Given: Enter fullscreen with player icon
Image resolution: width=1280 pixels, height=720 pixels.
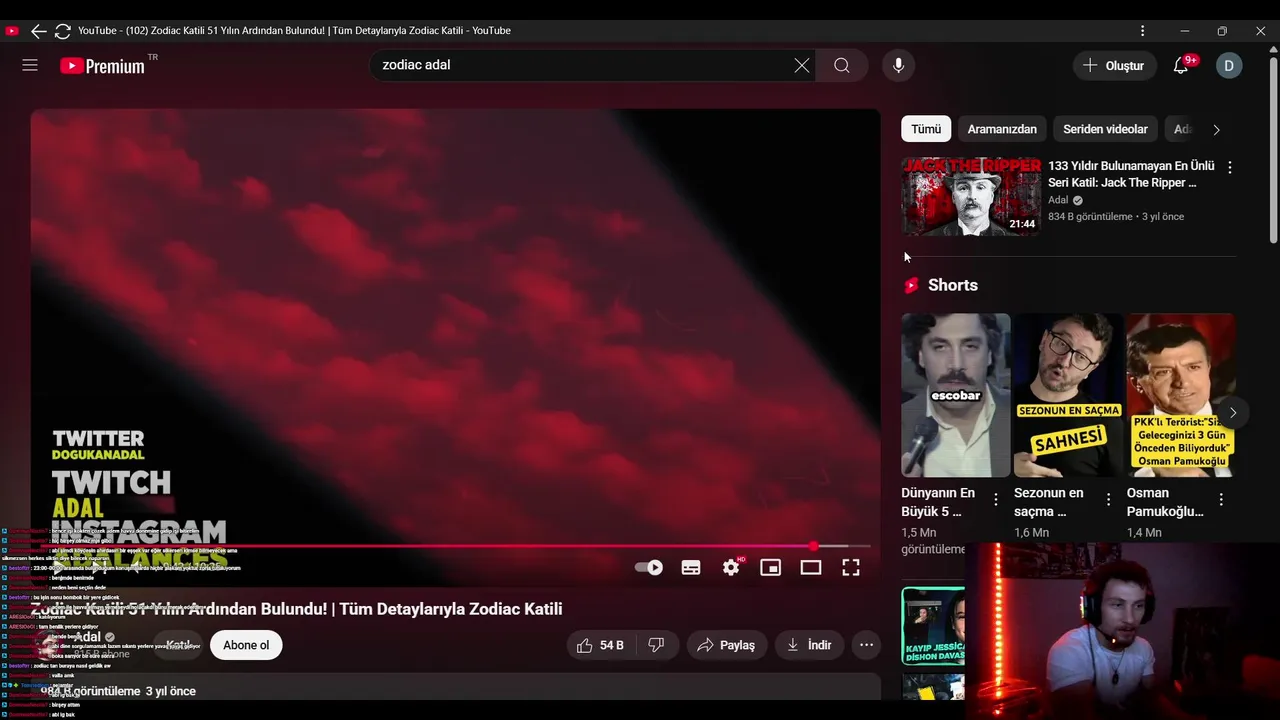Looking at the screenshot, I should tap(851, 568).
